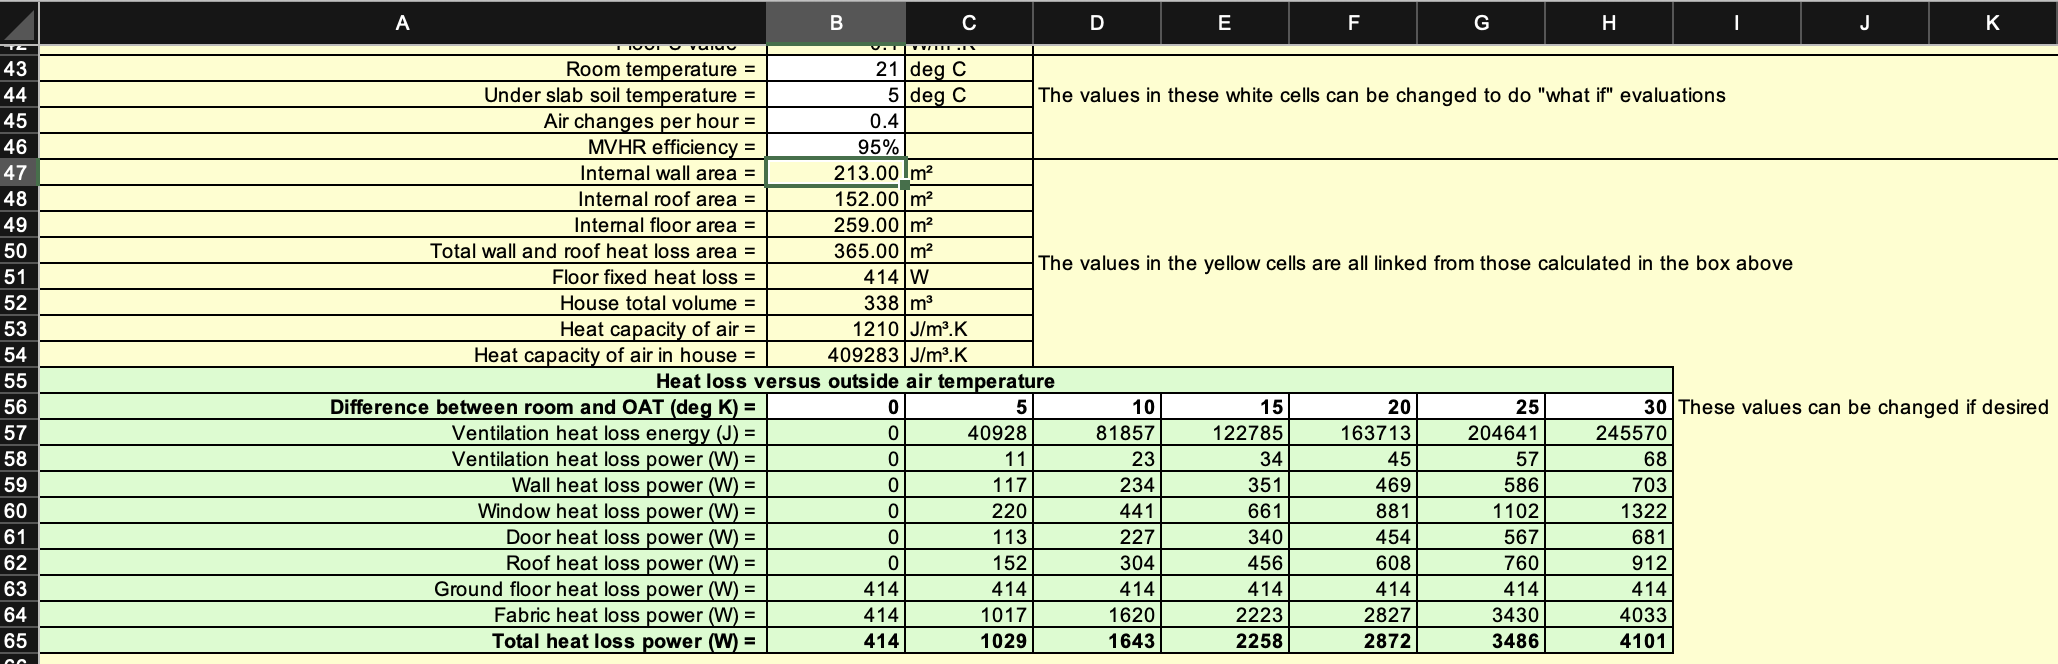The width and height of the screenshot is (2058, 664).
Task: Select the column K header
Action: point(1992,22)
